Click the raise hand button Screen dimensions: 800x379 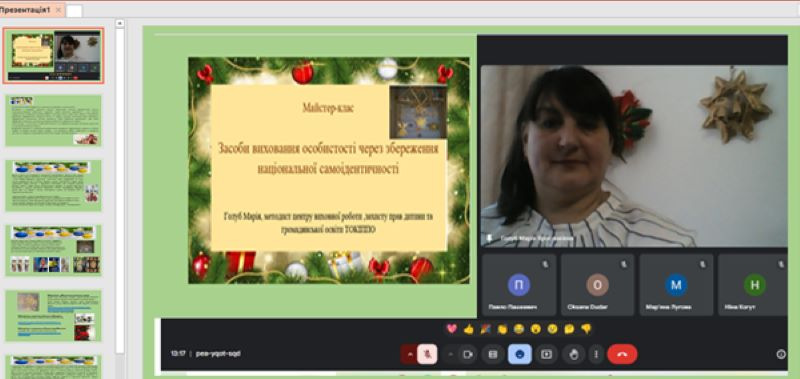tap(573, 354)
